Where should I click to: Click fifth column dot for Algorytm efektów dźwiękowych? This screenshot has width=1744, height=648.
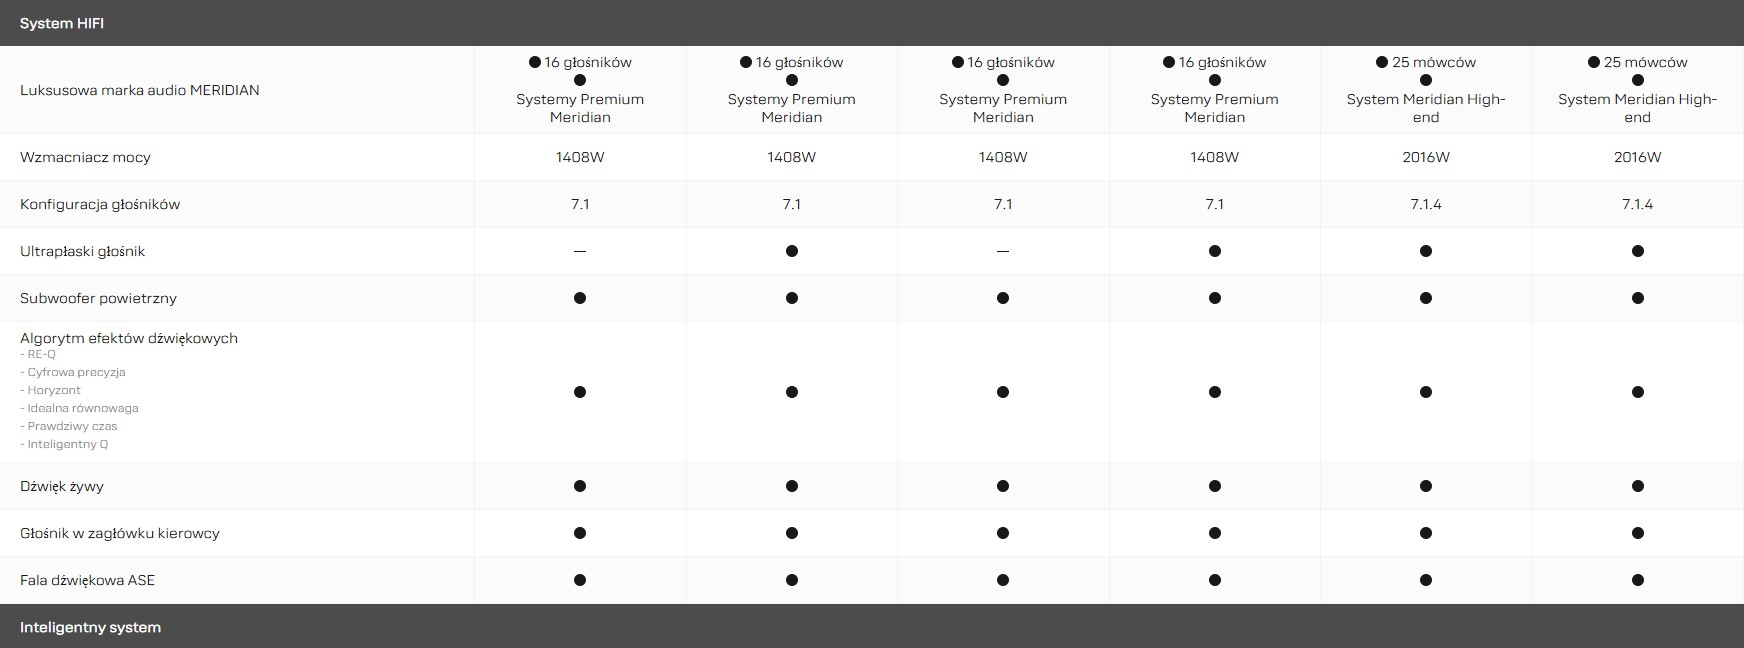pyautogui.click(x=1426, y=392)
